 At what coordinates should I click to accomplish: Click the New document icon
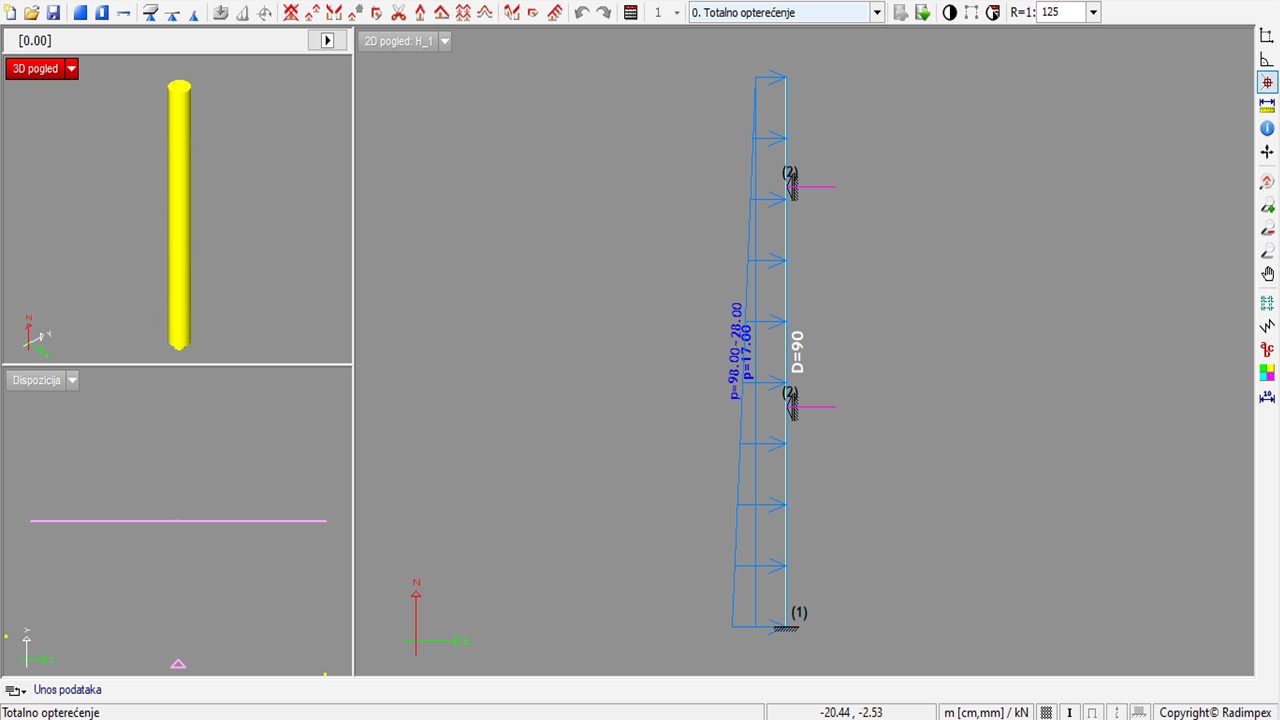(x=11, y=13)
